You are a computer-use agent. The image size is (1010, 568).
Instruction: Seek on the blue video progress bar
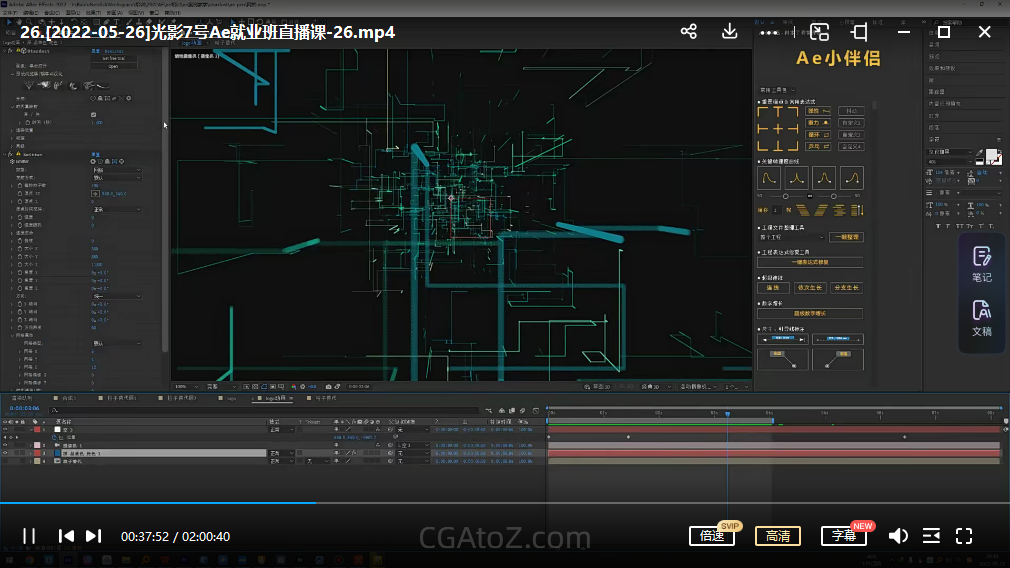click(200, 503)
